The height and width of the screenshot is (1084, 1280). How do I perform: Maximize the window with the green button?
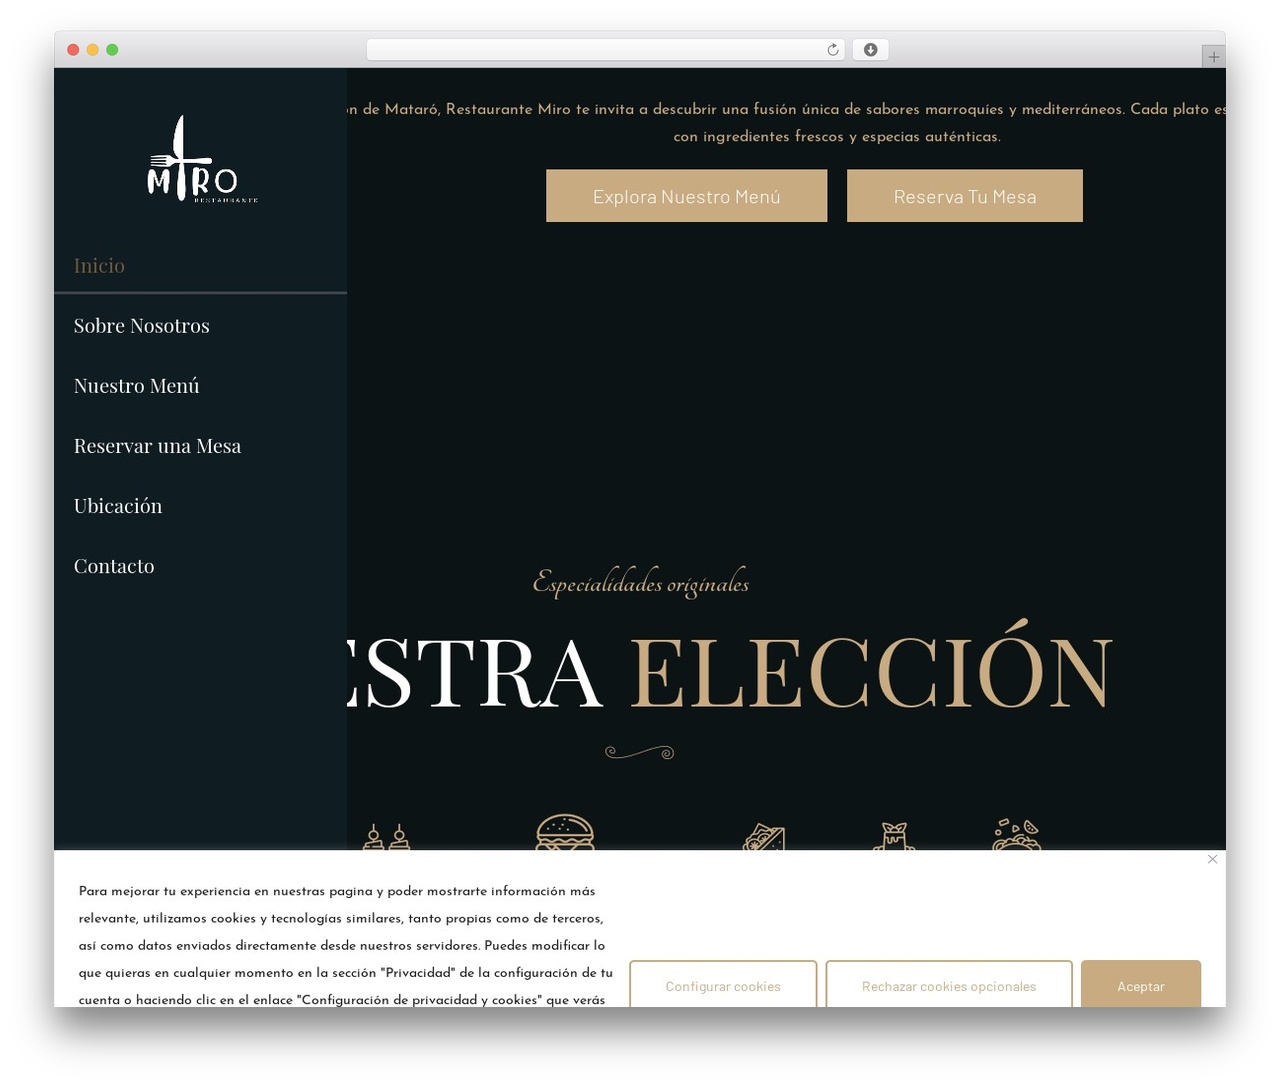click(x=112, y=50)
